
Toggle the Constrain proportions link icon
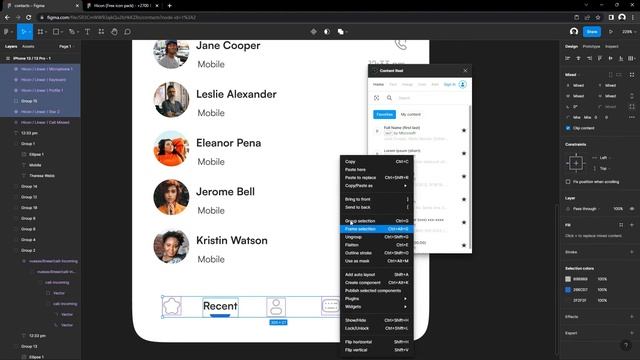pyautogui.click(x=632, y=96)
